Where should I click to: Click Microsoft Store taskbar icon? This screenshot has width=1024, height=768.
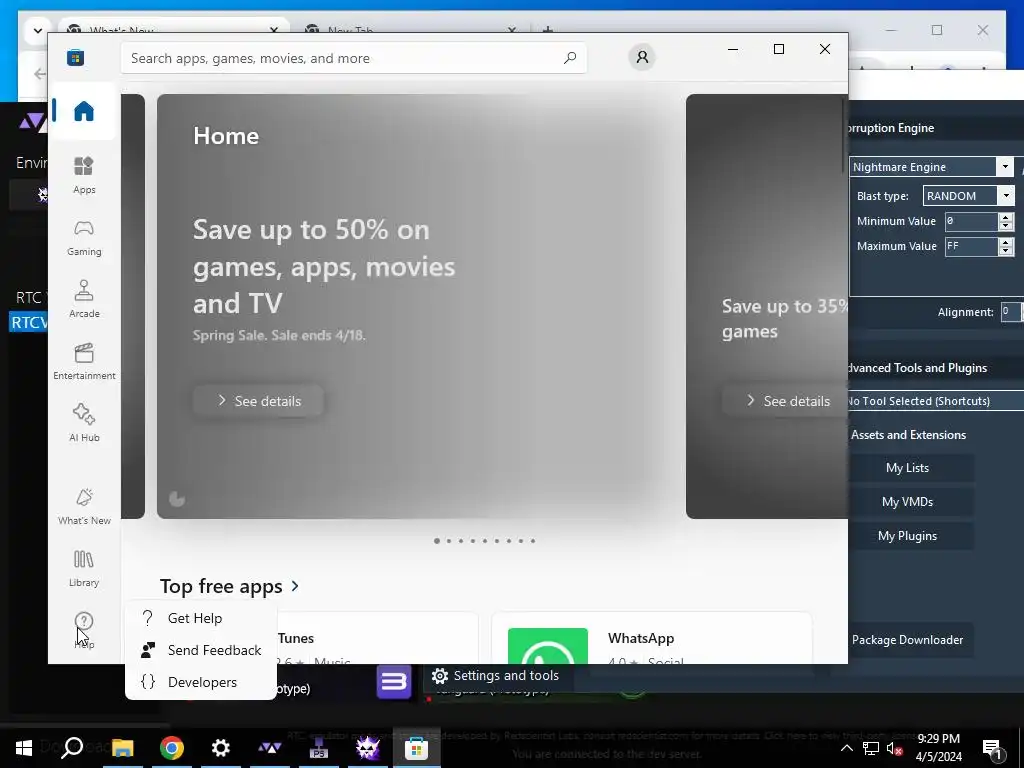click(416, 748)
